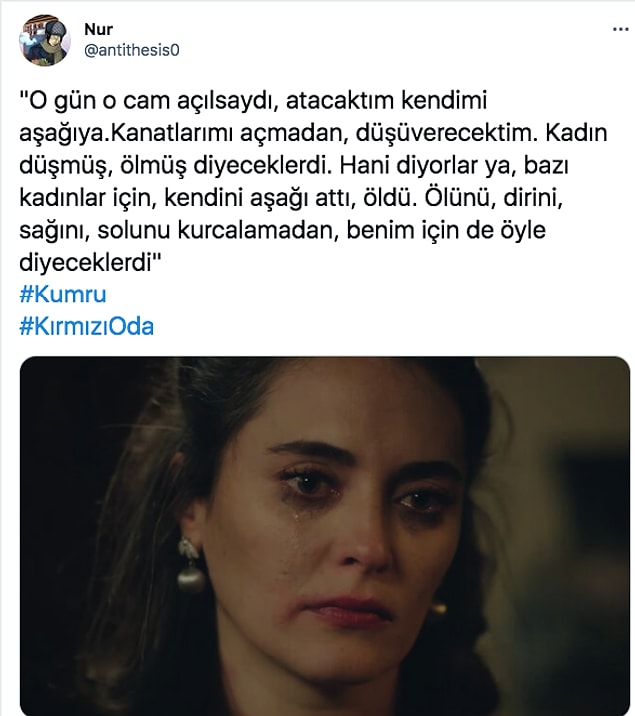Click the tweet text starting "O gün o cam"
This screenshot has height=716, width=635.
click(315, 181)
